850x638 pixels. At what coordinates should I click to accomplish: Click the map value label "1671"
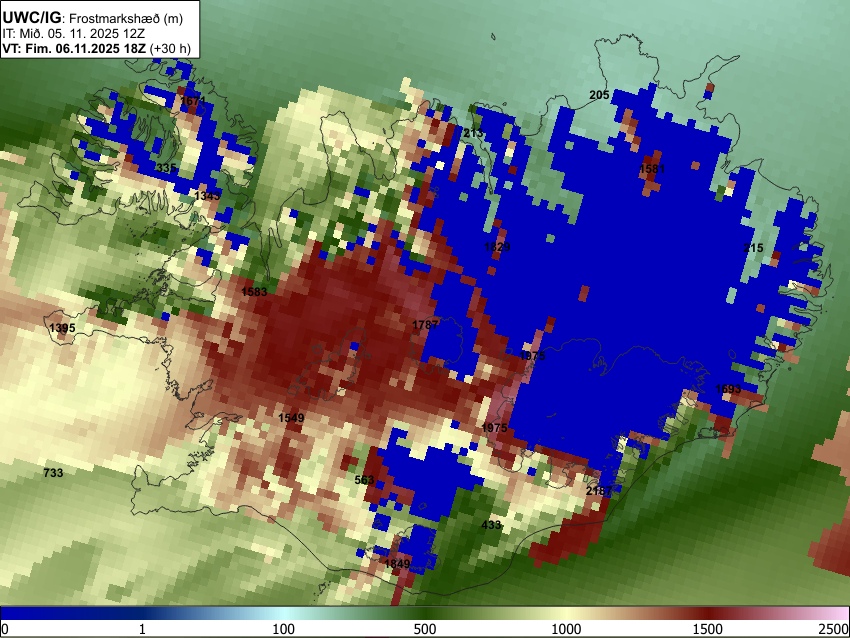pos(194,101)
